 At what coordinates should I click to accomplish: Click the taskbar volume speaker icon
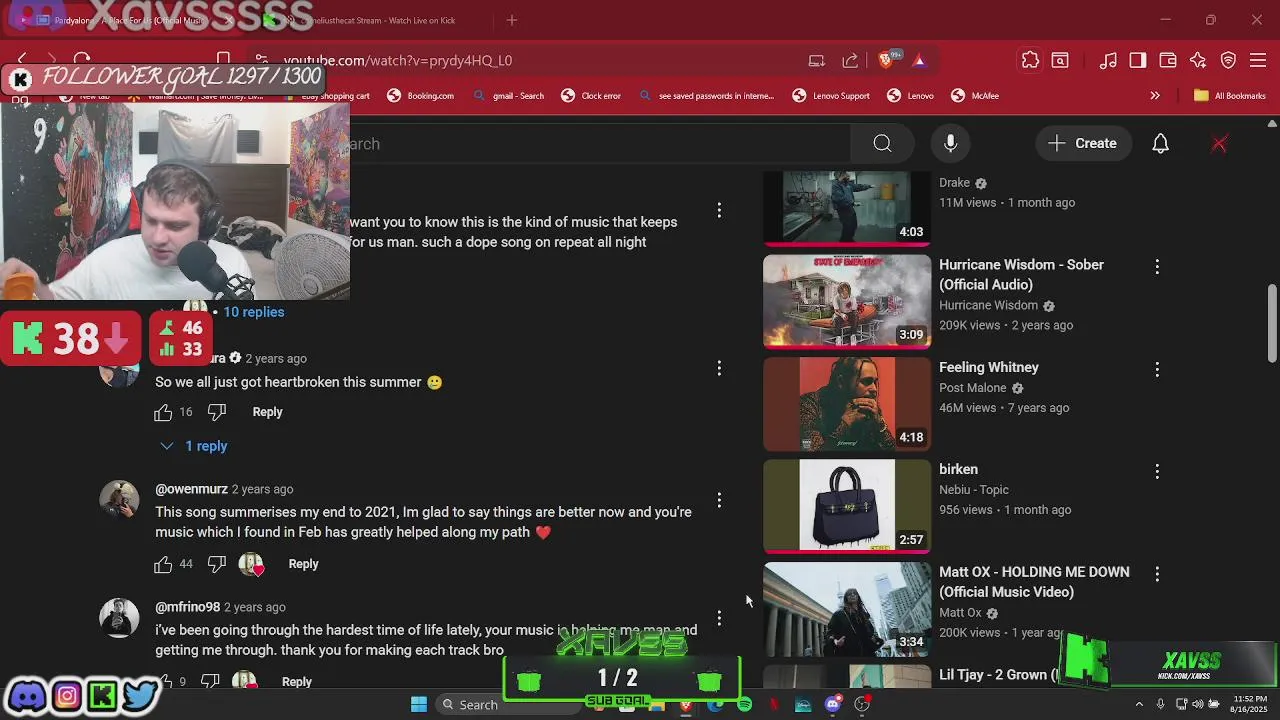point(1198,704)
